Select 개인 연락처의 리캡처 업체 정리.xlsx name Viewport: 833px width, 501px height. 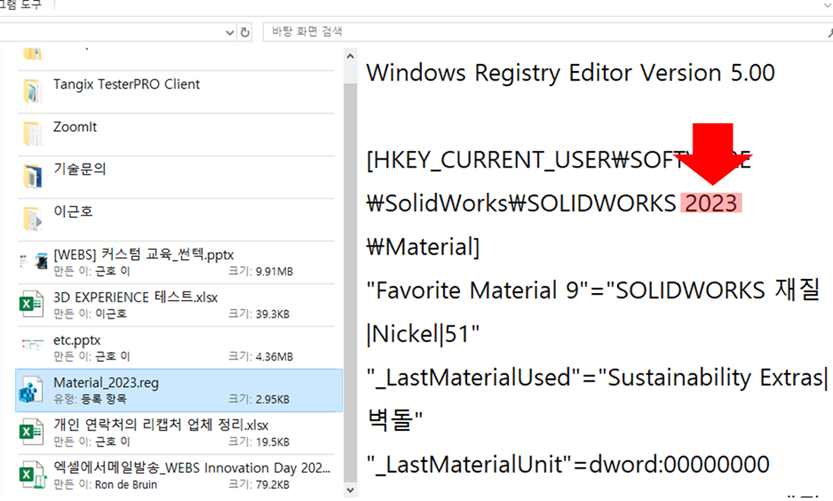pyautogui.click(x=161, y=425)
